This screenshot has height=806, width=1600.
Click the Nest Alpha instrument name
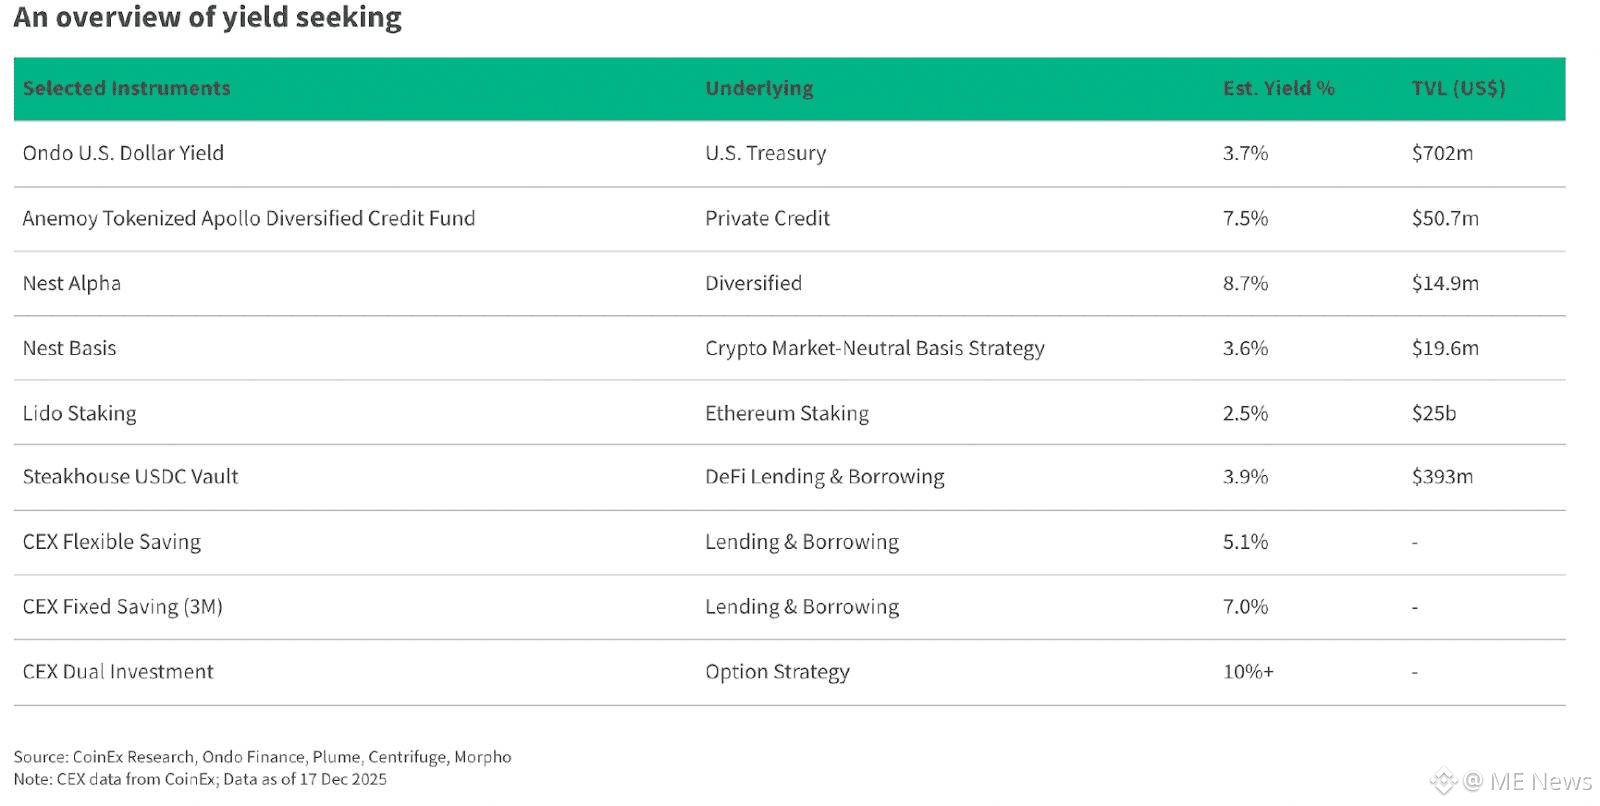coord(71,283)
